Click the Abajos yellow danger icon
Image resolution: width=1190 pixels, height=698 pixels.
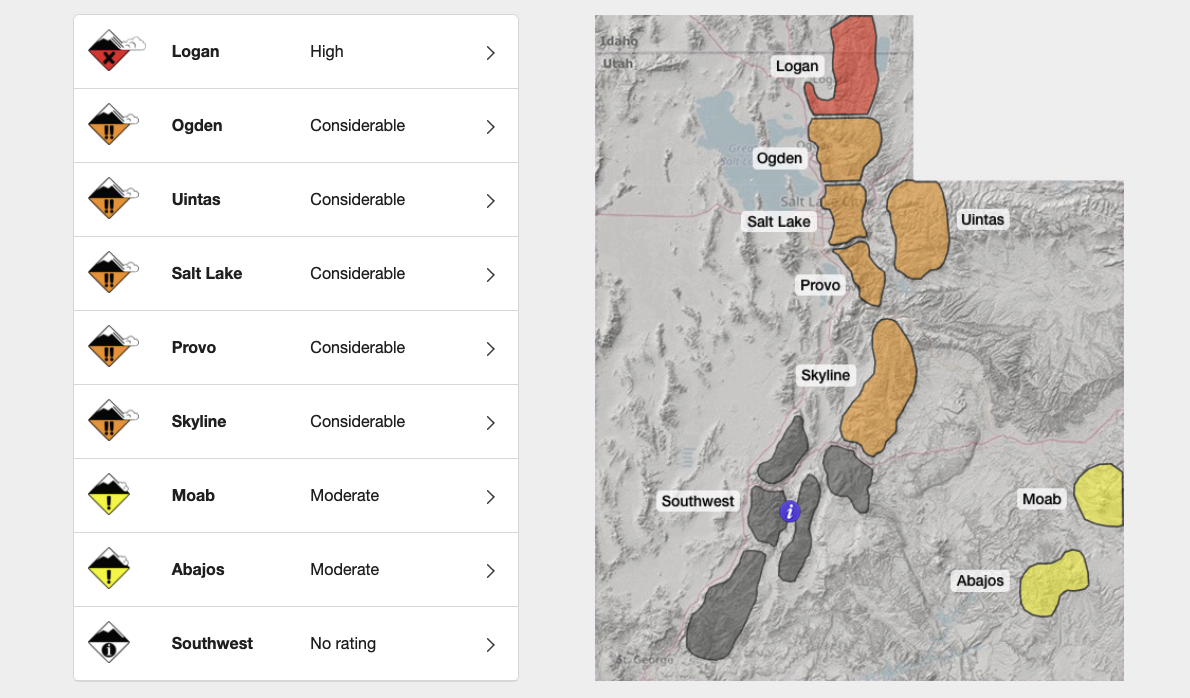tap(109, 570)
